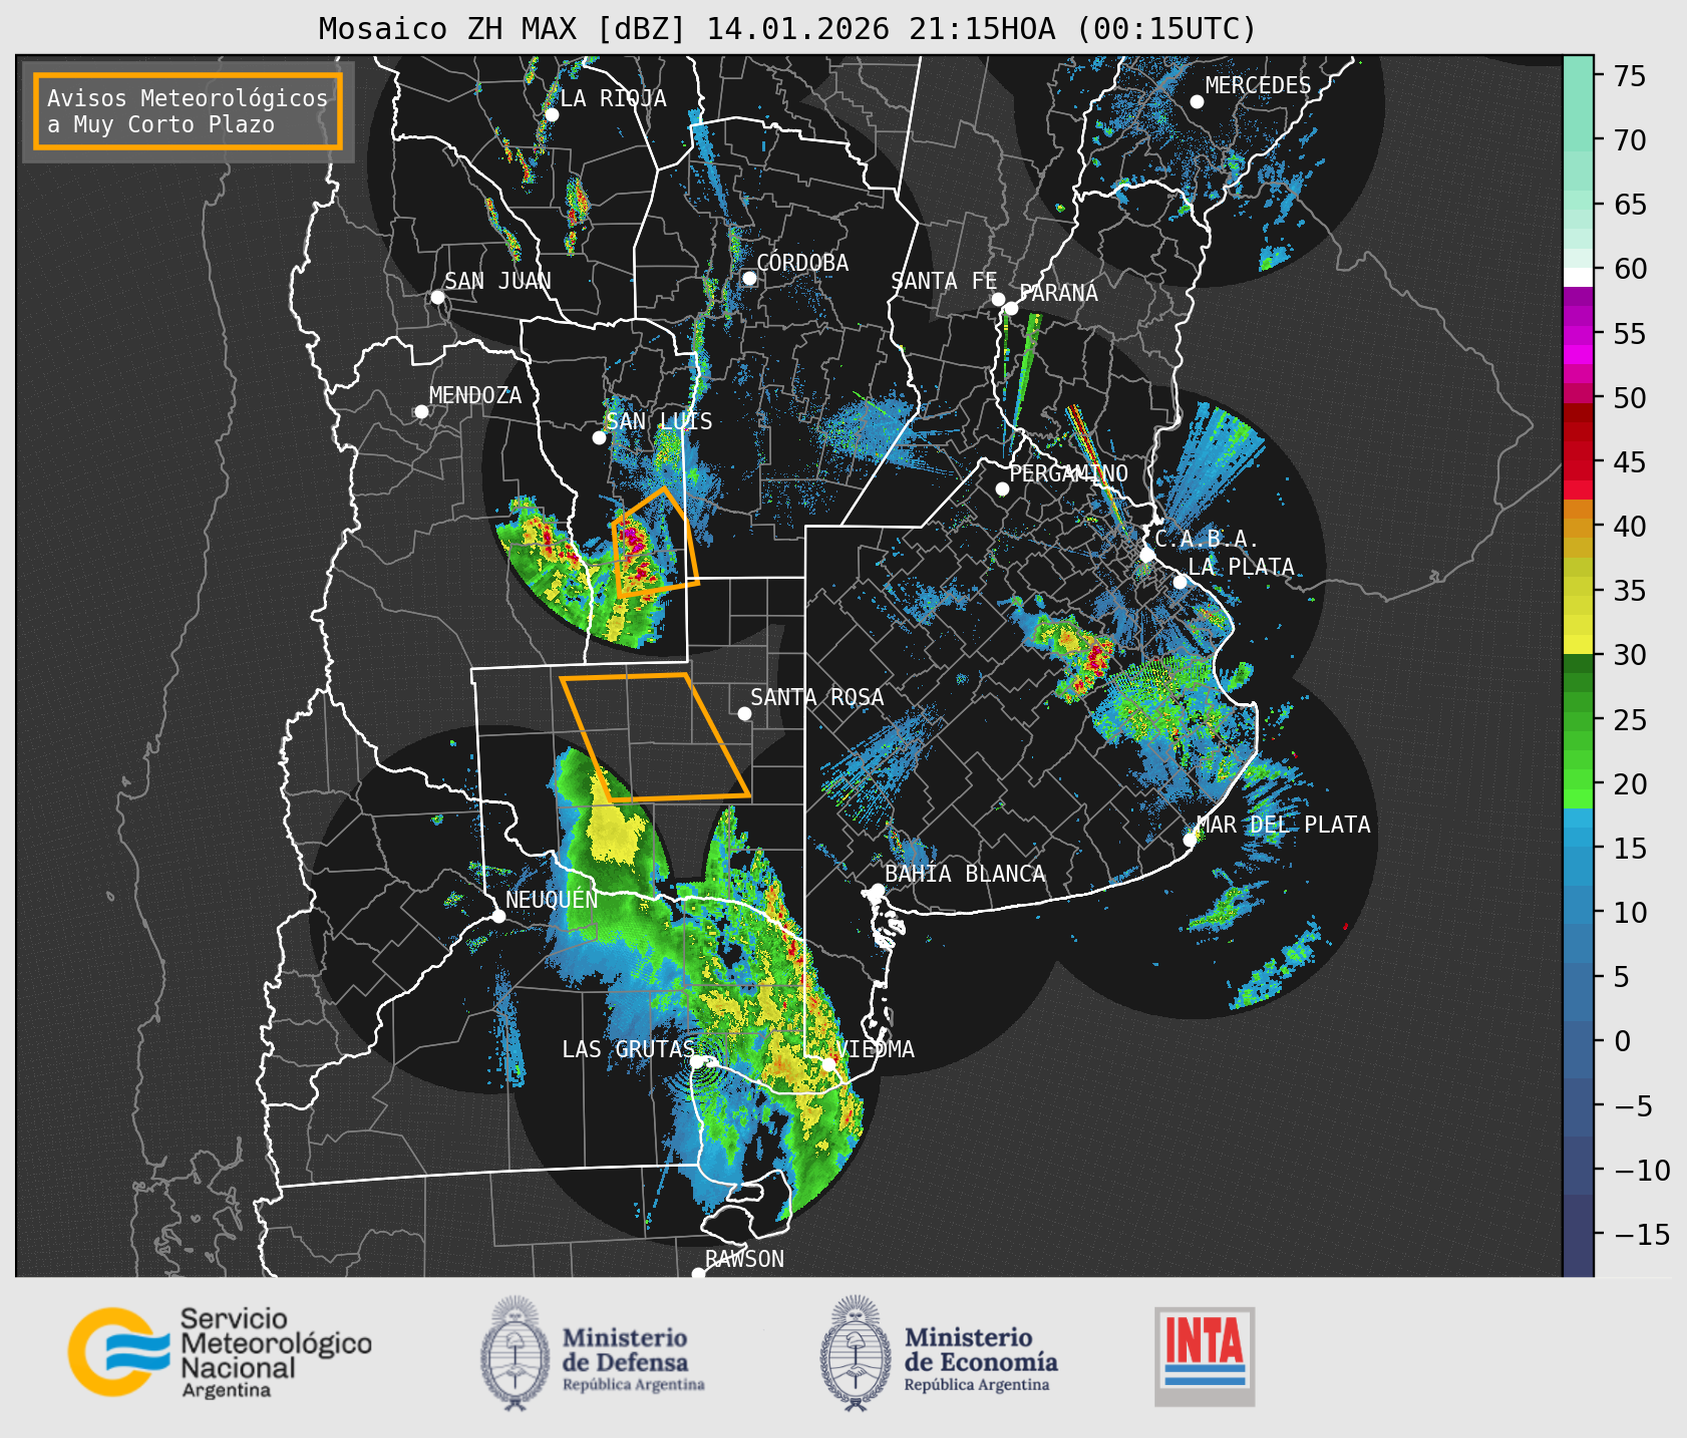
Task: Click the Ministerio de Defensa emblem
Action: pos(515,1353)
